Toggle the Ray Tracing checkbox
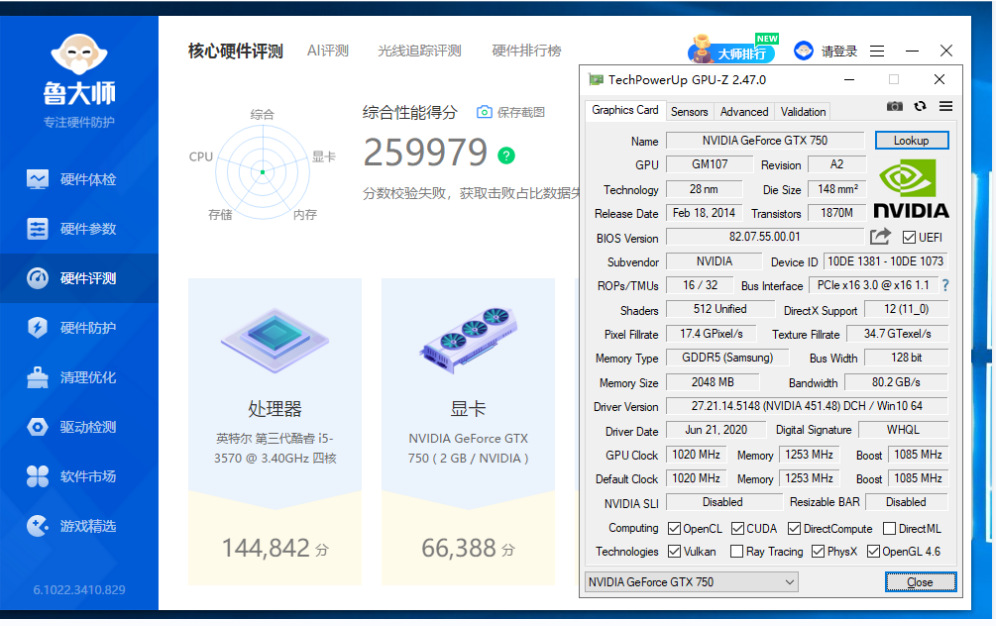This screenshot has width=996, height=626. coord(737,552)
